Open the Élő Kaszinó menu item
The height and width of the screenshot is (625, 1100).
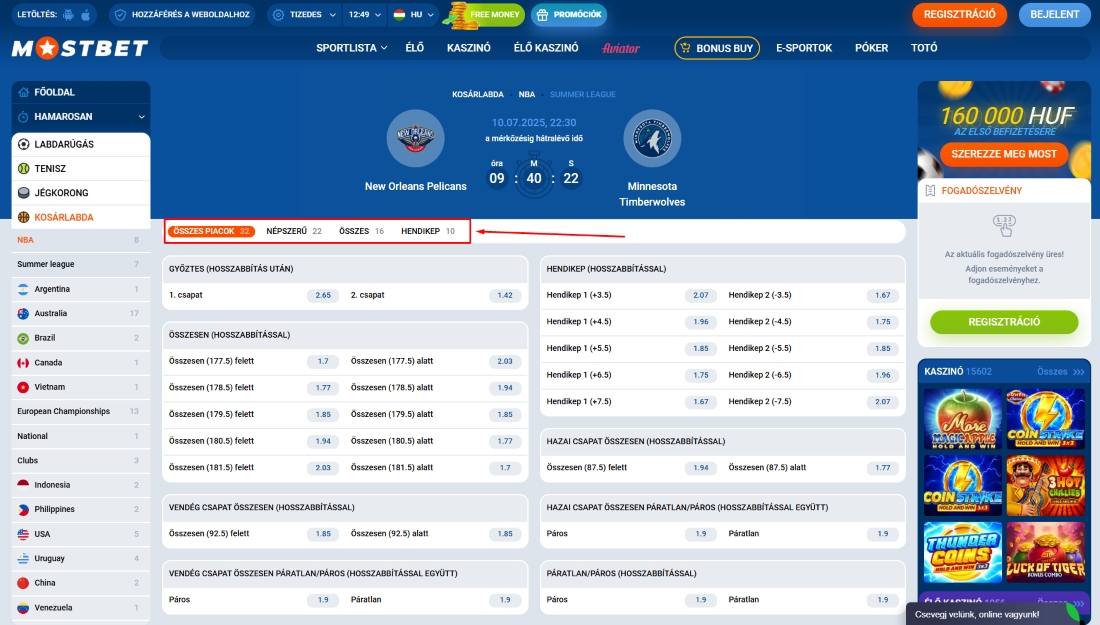546,48
